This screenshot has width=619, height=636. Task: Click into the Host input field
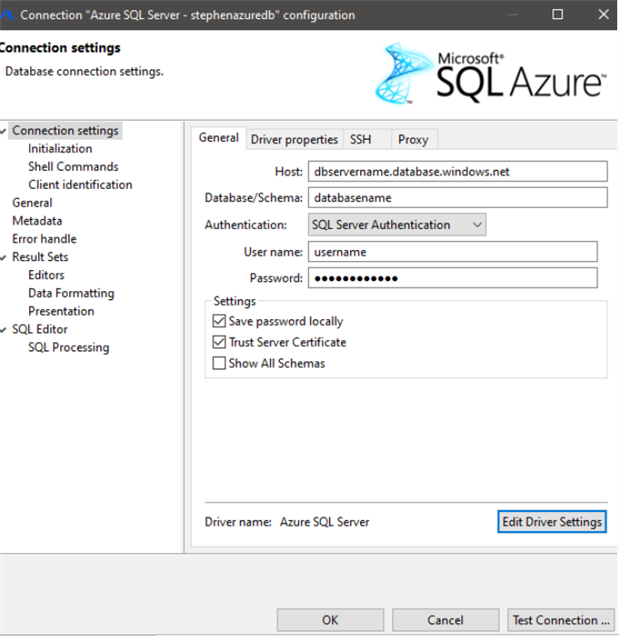click(458, 172)
